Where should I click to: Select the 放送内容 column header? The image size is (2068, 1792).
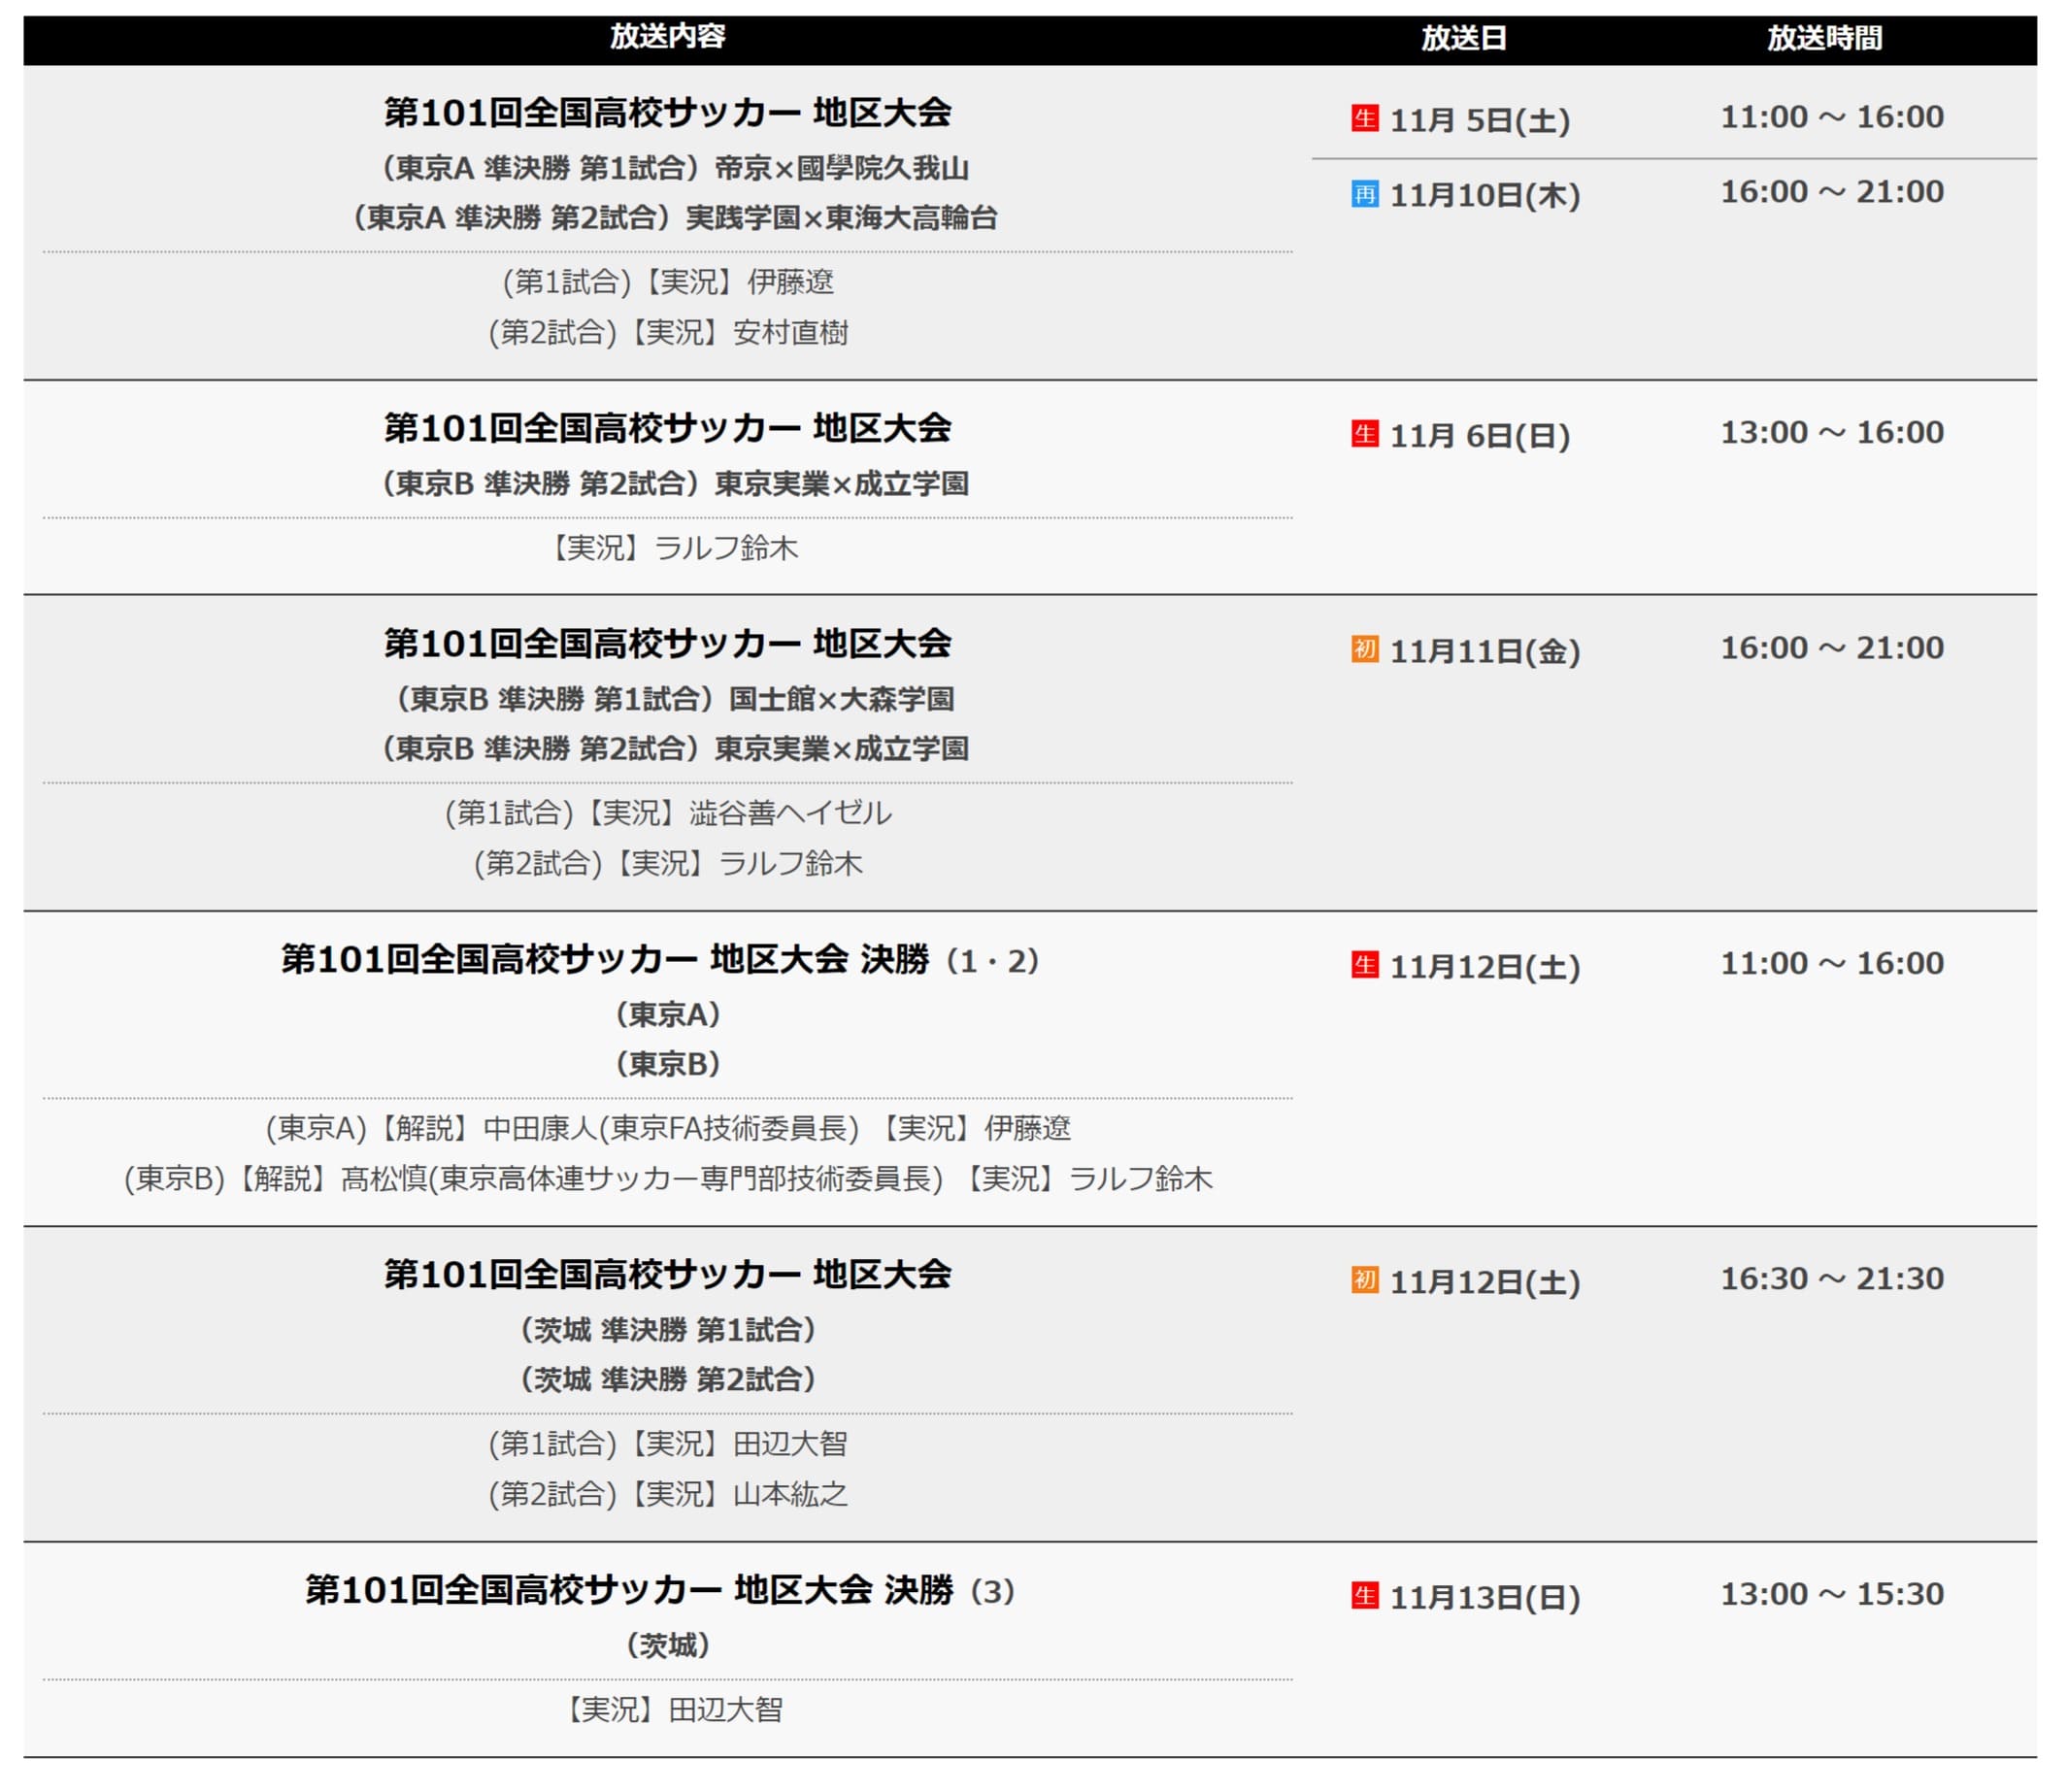pyautogui.click(x=667, y=37)
